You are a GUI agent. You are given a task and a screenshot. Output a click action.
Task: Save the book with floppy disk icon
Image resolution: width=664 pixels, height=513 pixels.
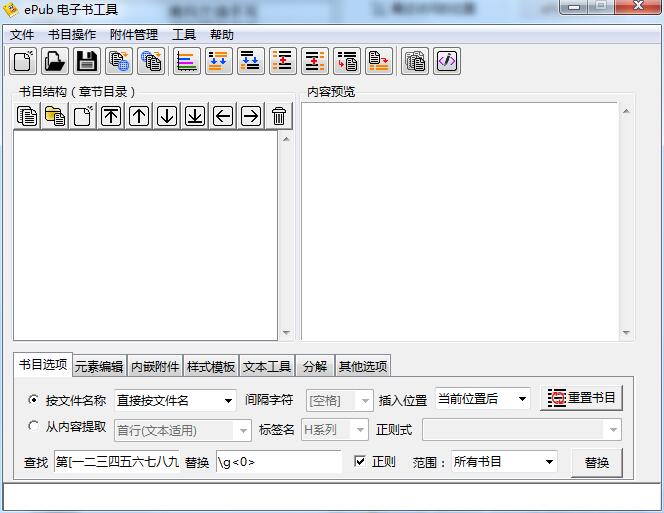tap(87, 61)
